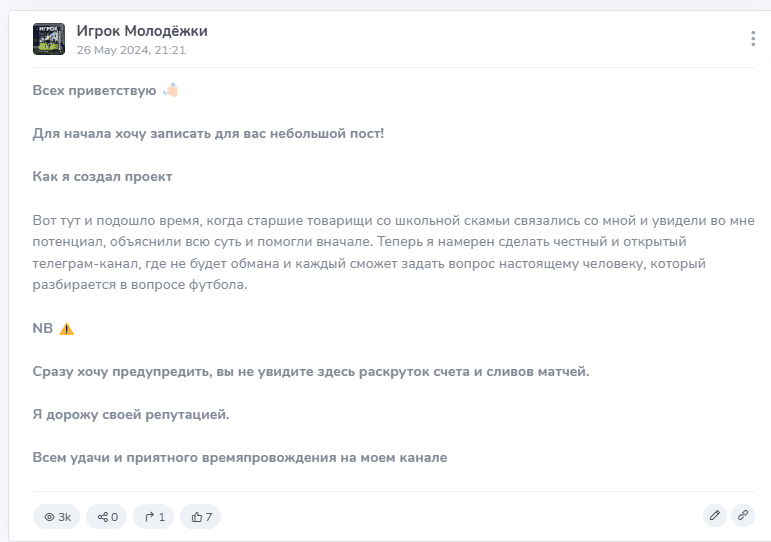Click the heading "Как я создал проект"
771x542 pixels.
coord(102,177)
